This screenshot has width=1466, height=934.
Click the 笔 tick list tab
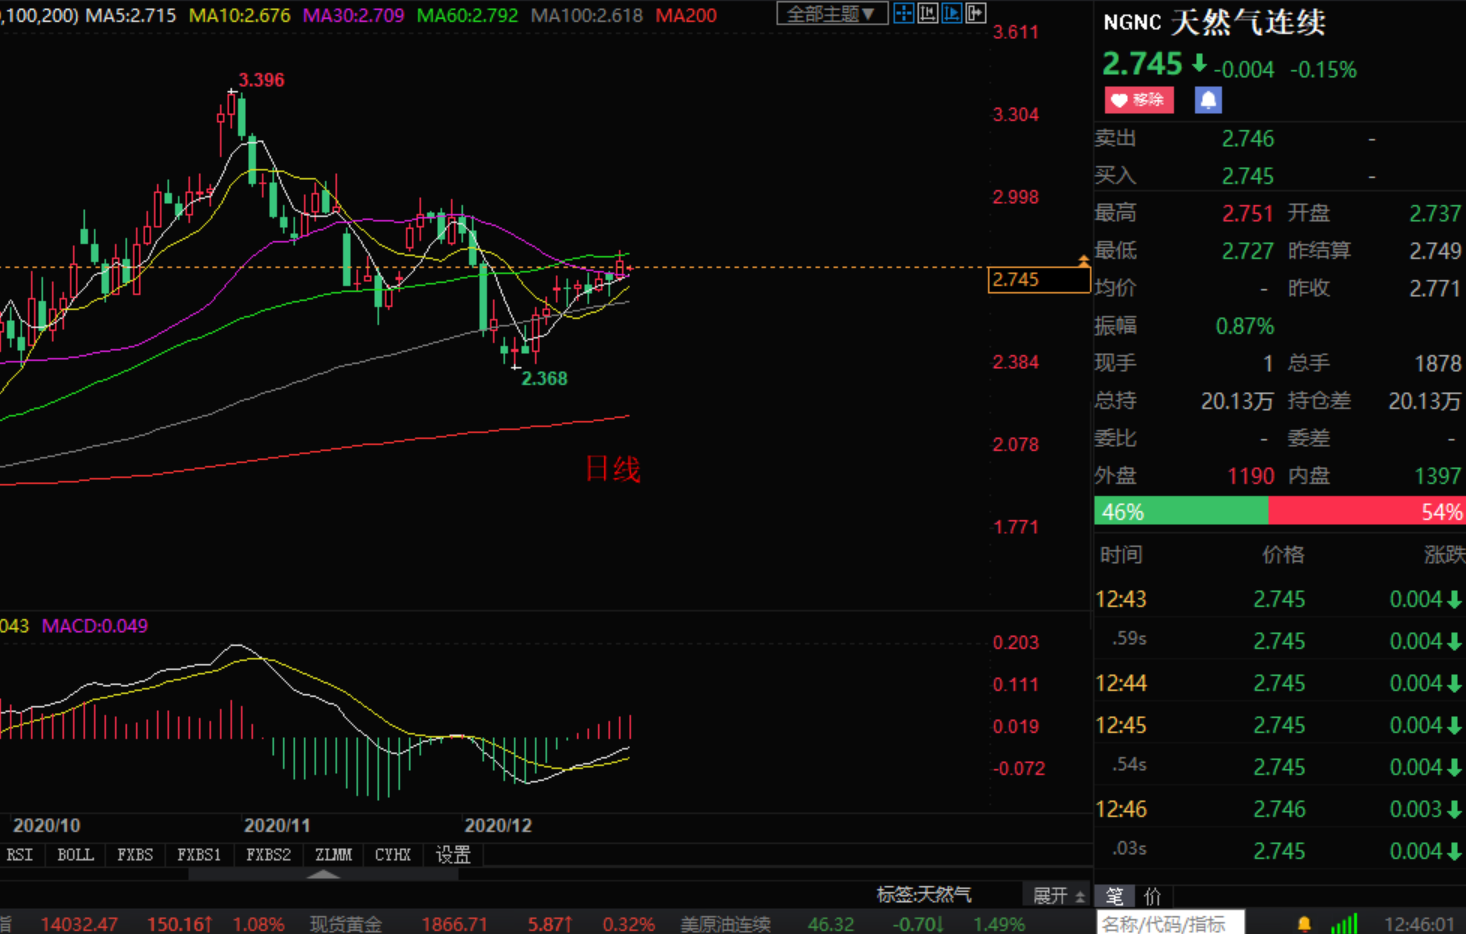point(1114,896)
